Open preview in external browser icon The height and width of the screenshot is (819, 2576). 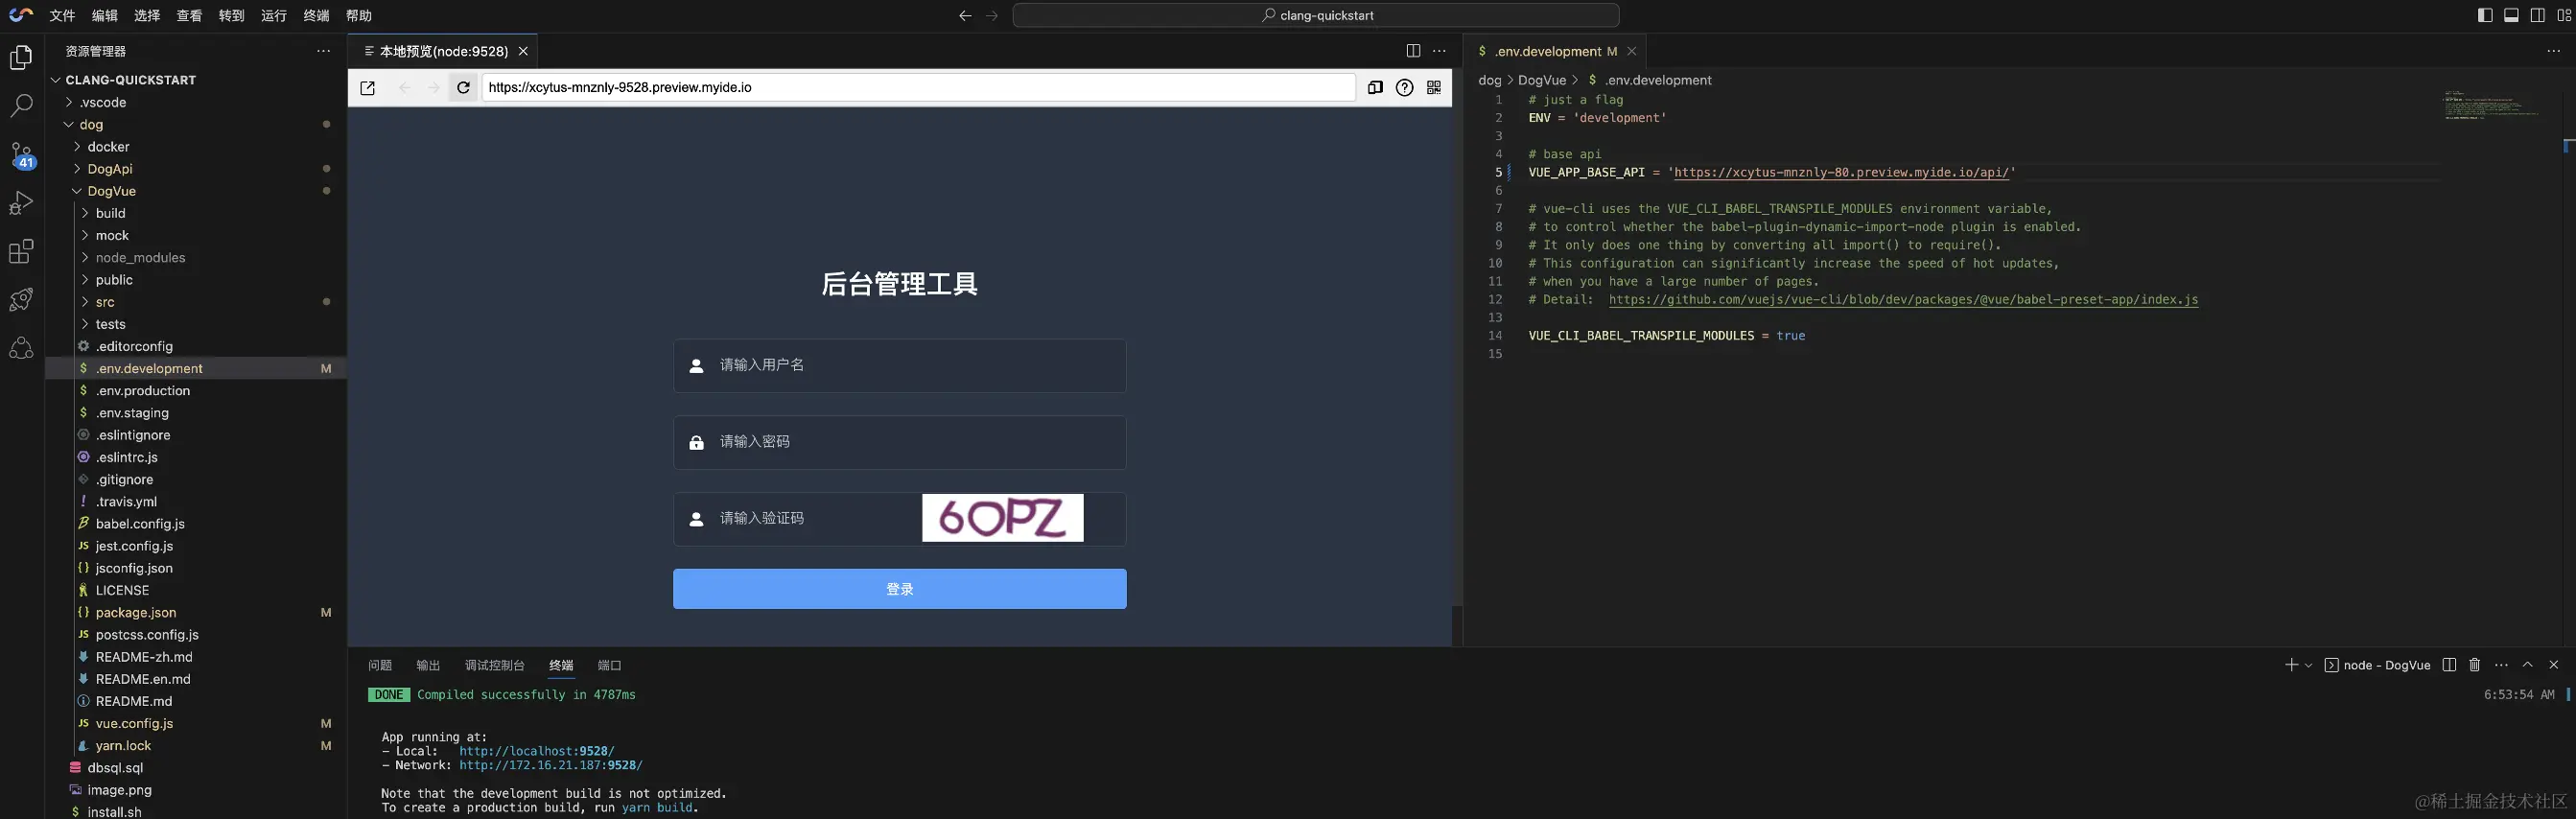pos(368,88)
